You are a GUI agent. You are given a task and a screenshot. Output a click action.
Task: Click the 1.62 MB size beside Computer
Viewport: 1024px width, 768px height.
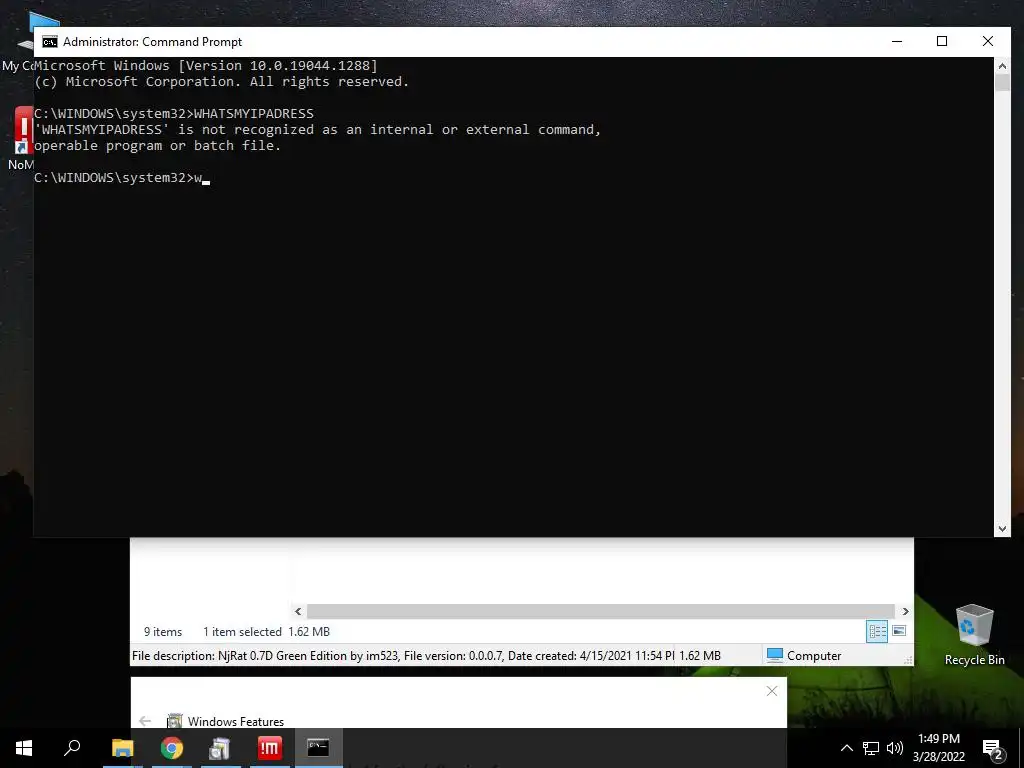coord(699,656)
